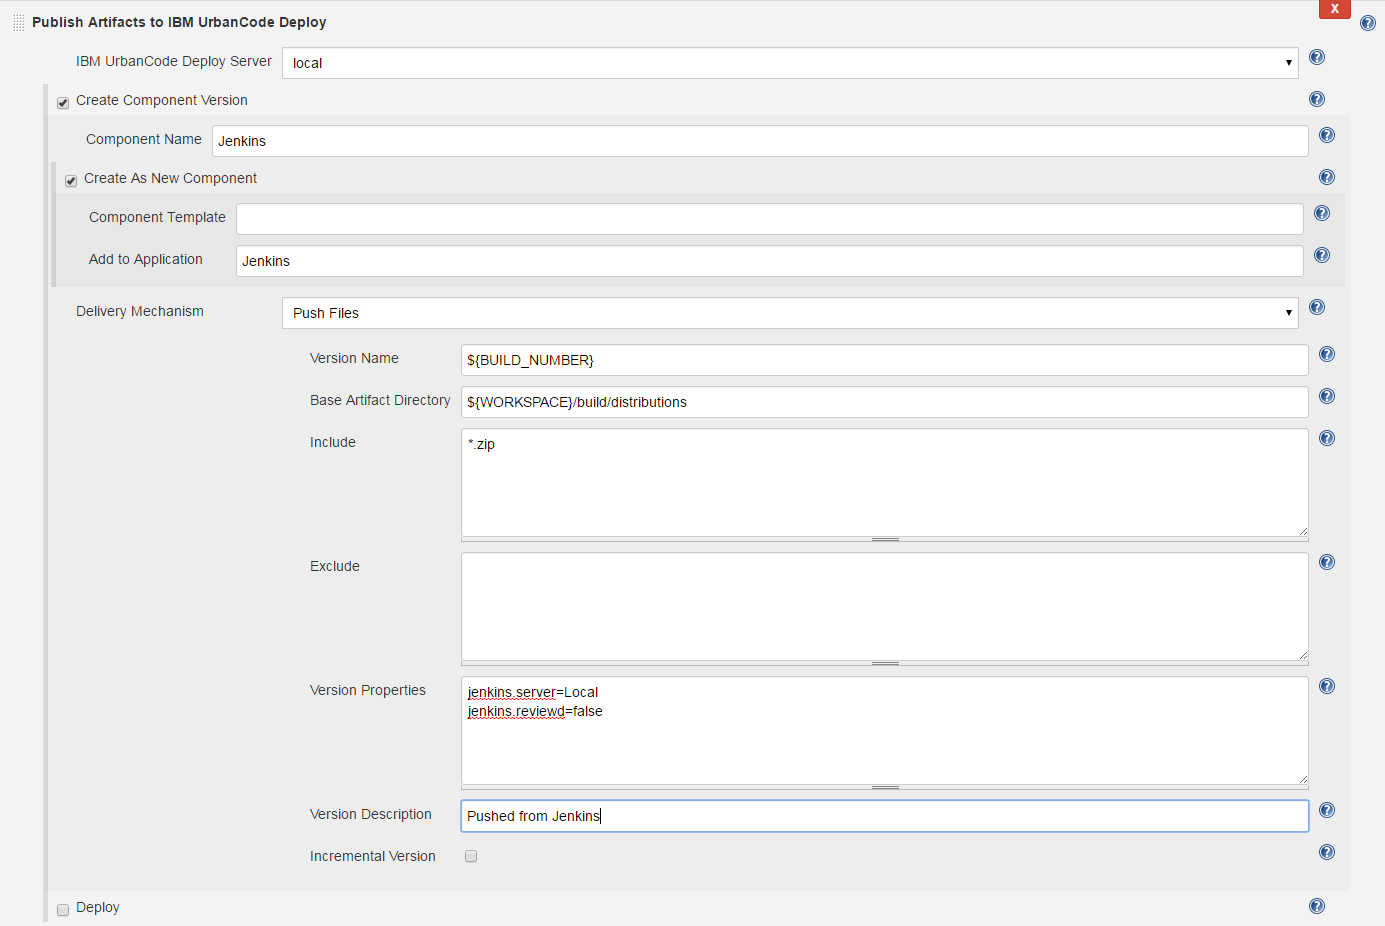Open help for IBM UrbanCode Deploy Server
The height and width of the screenshot is (926, 1385).
(1317, 58)
